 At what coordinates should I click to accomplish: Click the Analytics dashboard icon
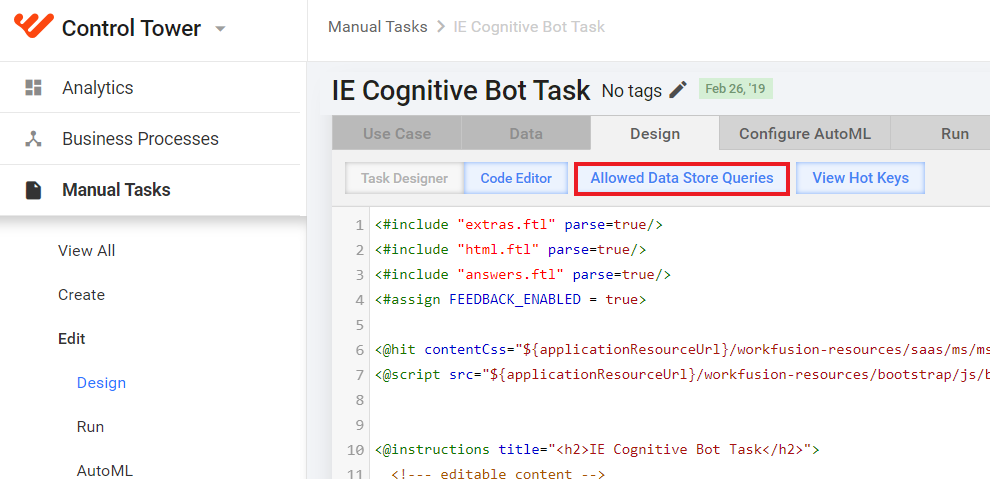(33, 88)
